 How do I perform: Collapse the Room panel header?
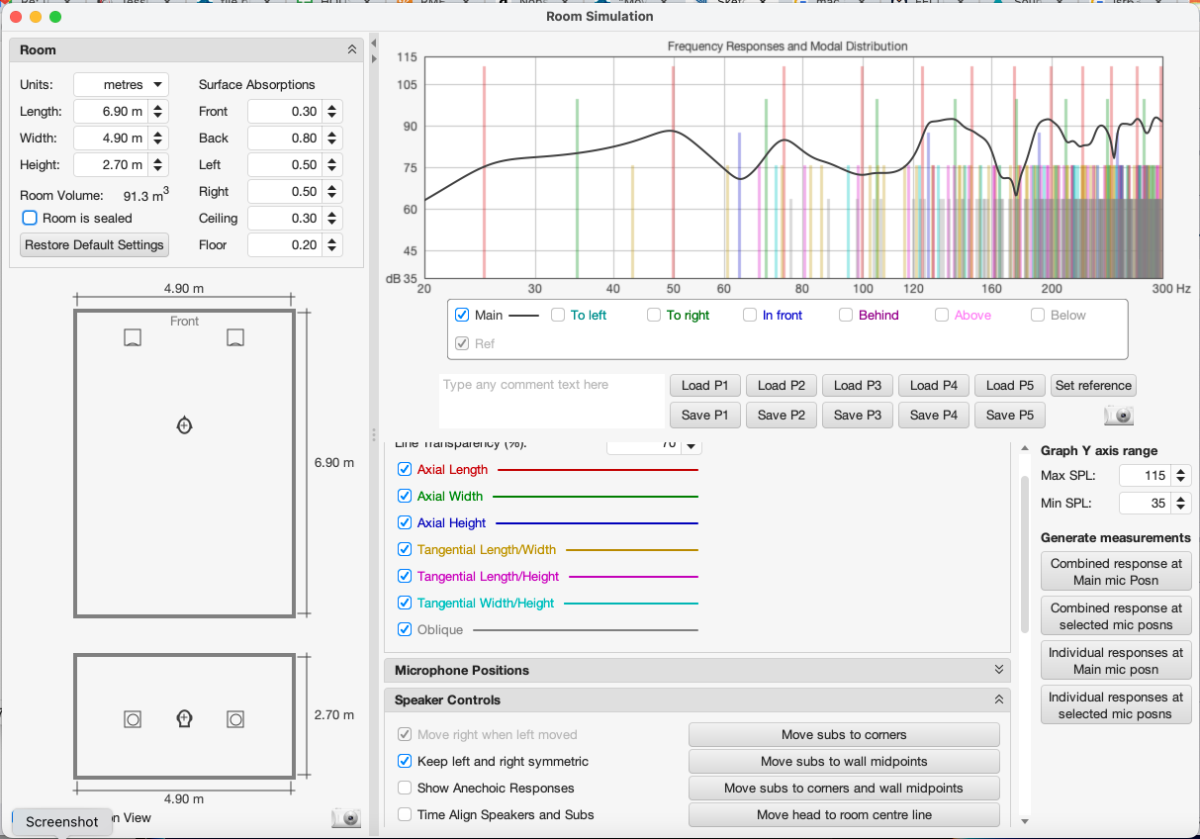point(351,50)
